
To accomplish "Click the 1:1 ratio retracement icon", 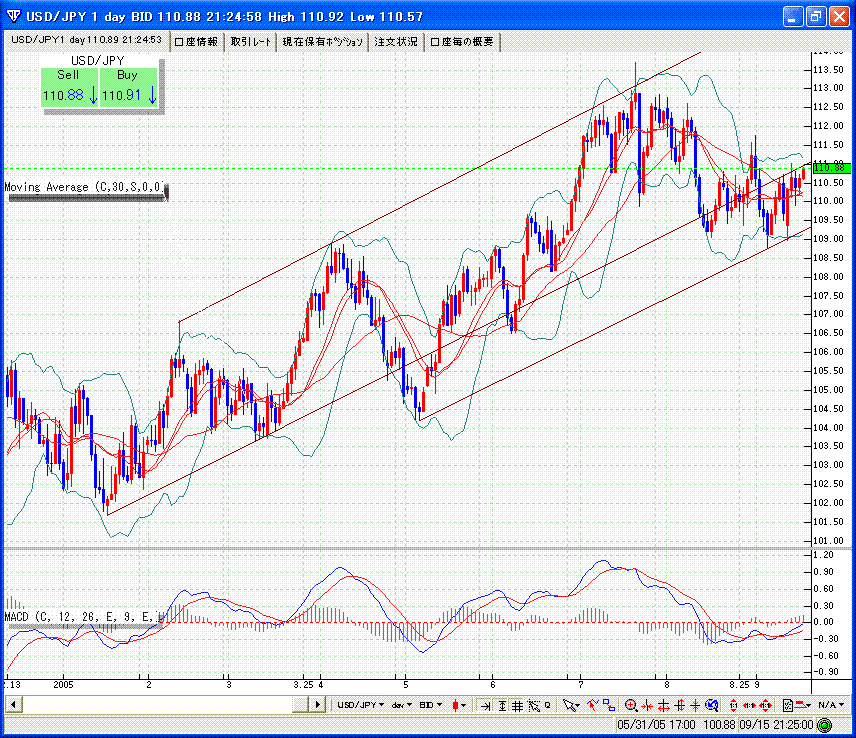I will tap(733, 705).
